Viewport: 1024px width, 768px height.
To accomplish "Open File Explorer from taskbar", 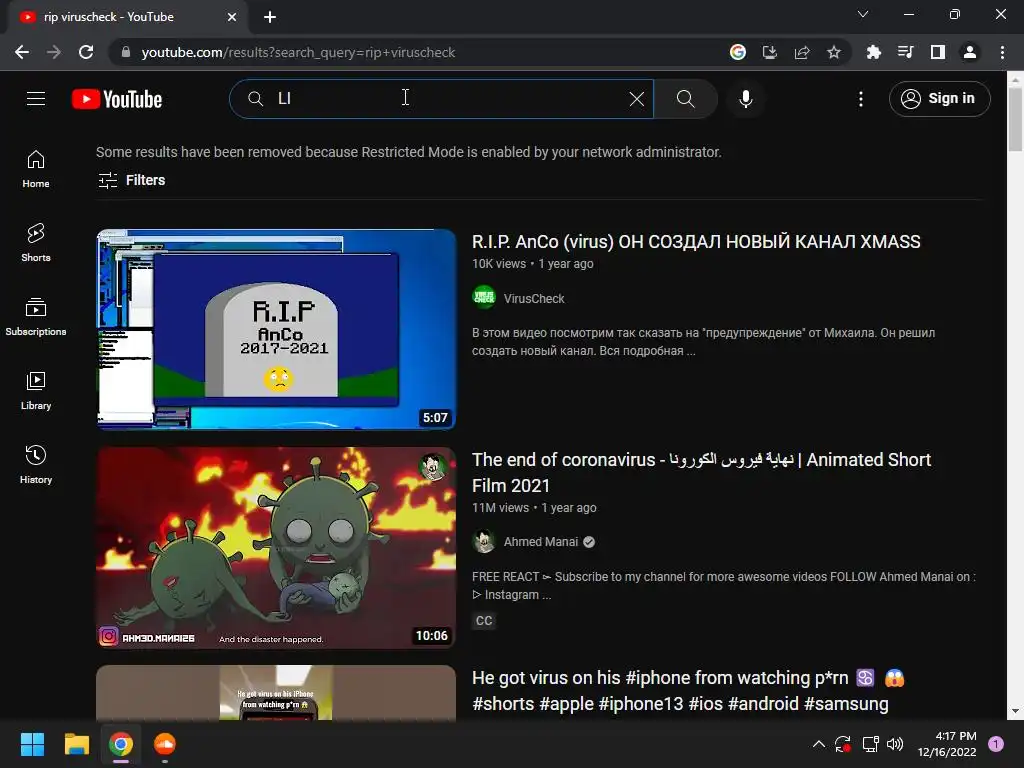I will click(76, 744).
